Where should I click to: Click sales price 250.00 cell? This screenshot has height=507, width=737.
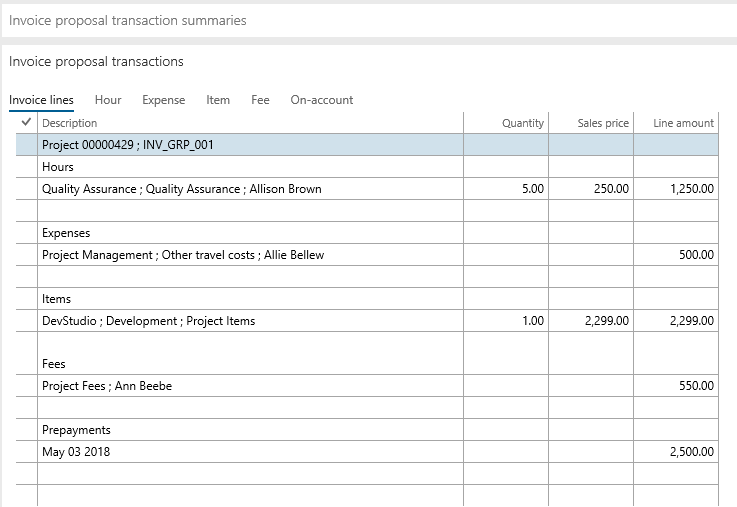coord(591,189)
